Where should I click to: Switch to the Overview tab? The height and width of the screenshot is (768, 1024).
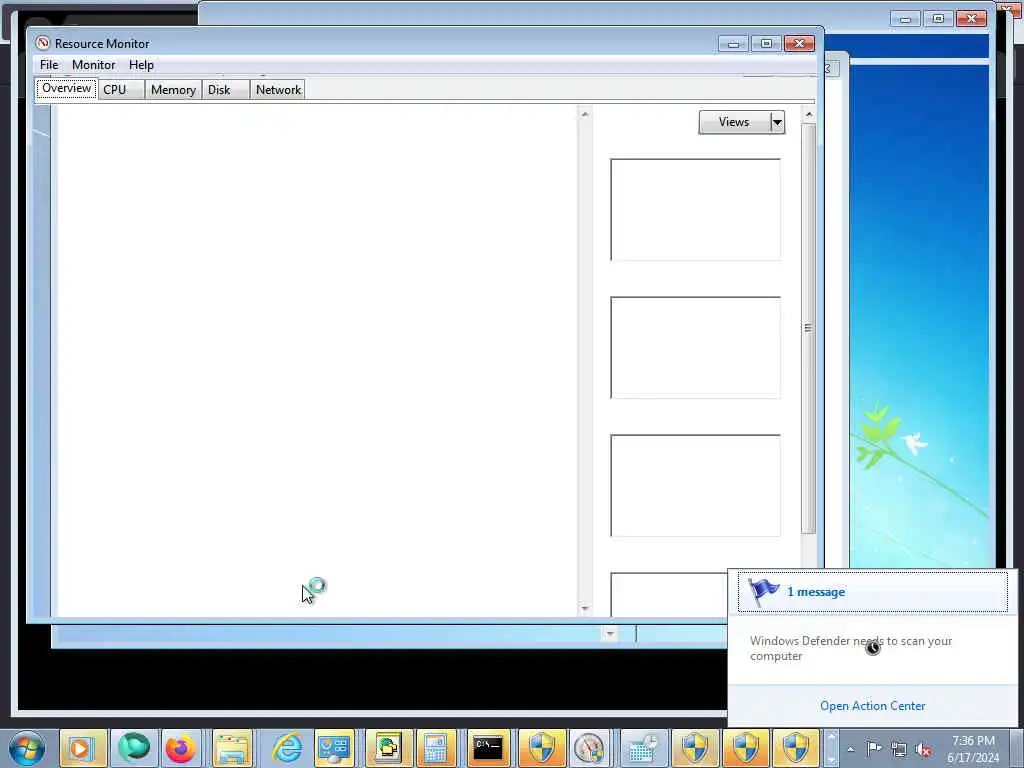[x=67, y=88]
